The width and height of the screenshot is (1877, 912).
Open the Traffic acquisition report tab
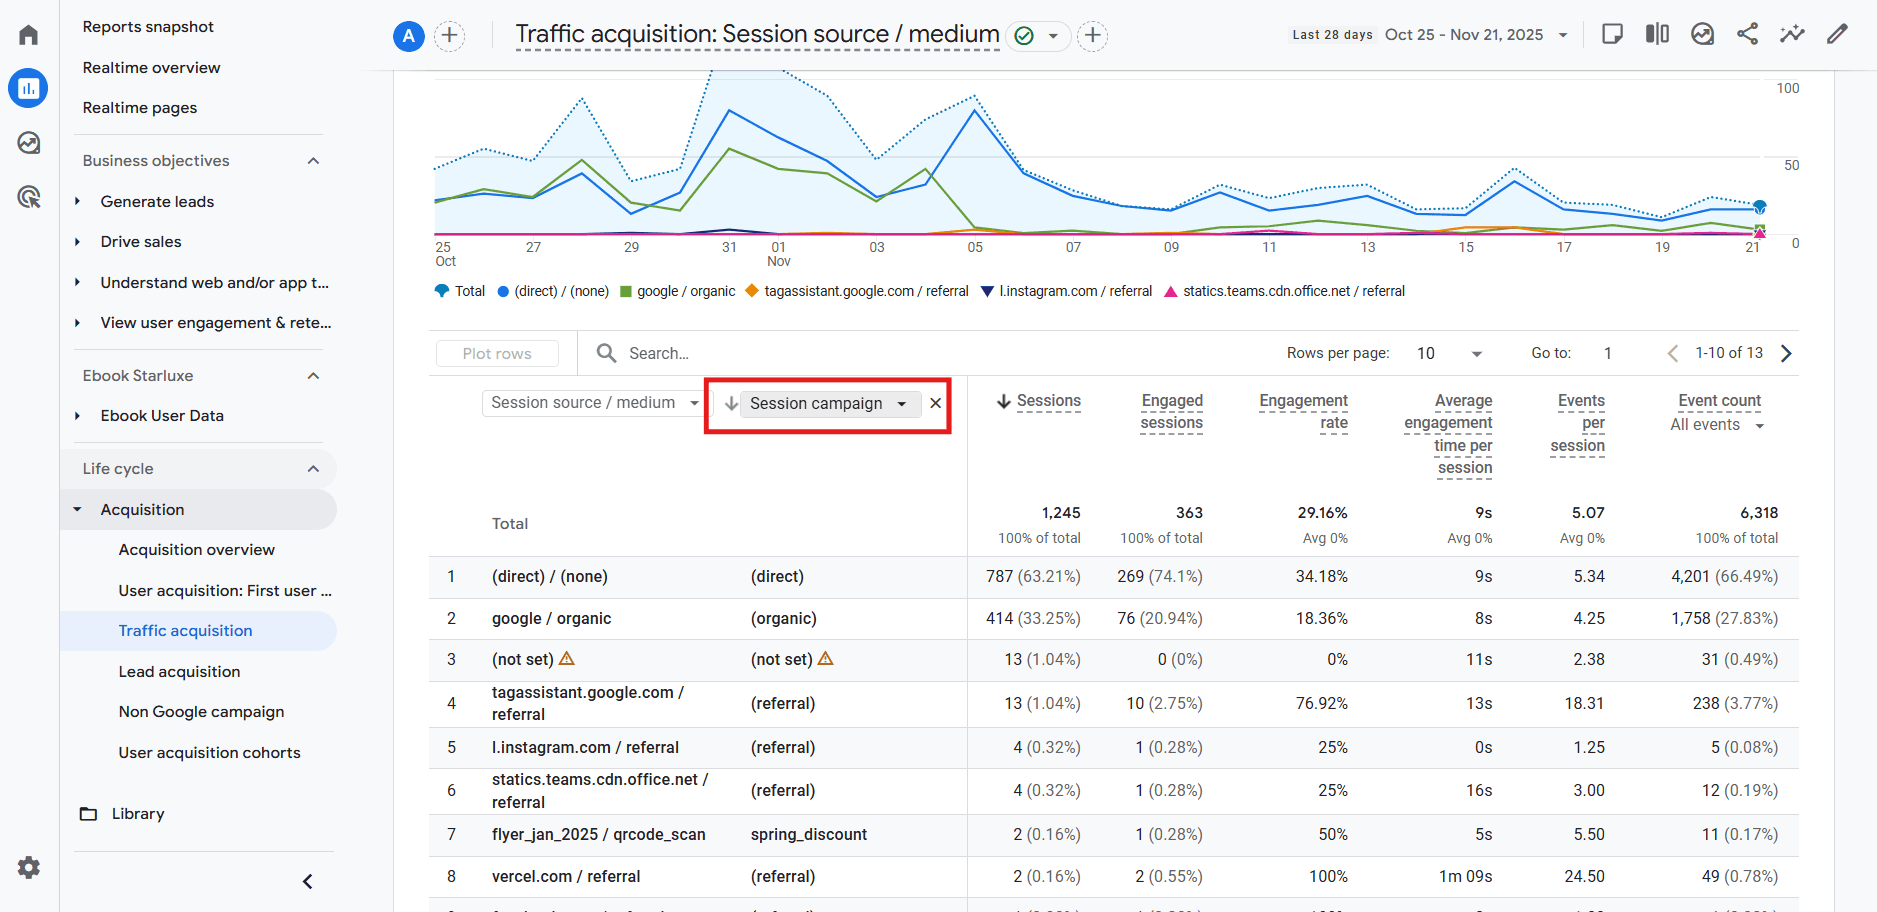[185, 630]
